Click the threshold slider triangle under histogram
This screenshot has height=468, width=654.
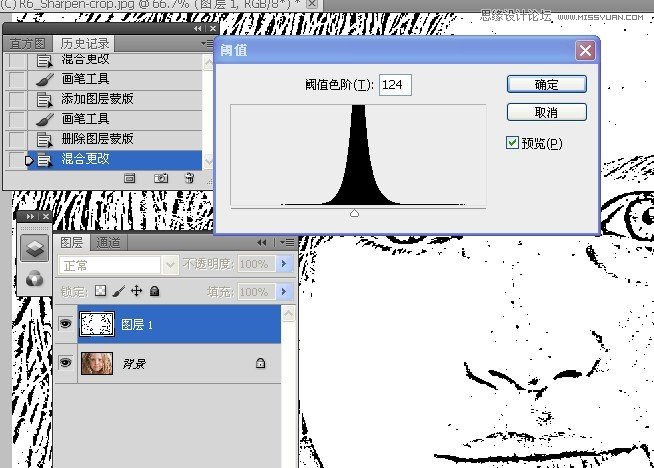[x=354, y=213]
